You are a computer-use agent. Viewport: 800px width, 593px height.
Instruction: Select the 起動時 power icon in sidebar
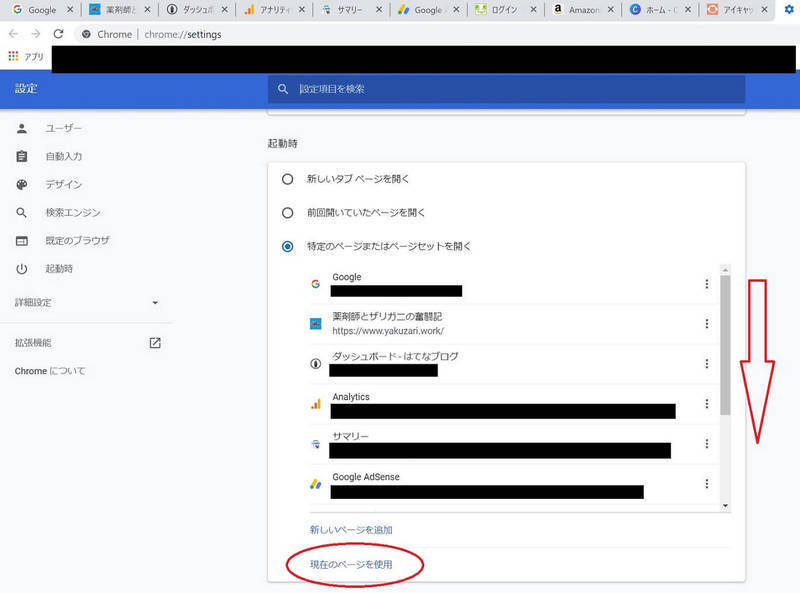(22, 268)
